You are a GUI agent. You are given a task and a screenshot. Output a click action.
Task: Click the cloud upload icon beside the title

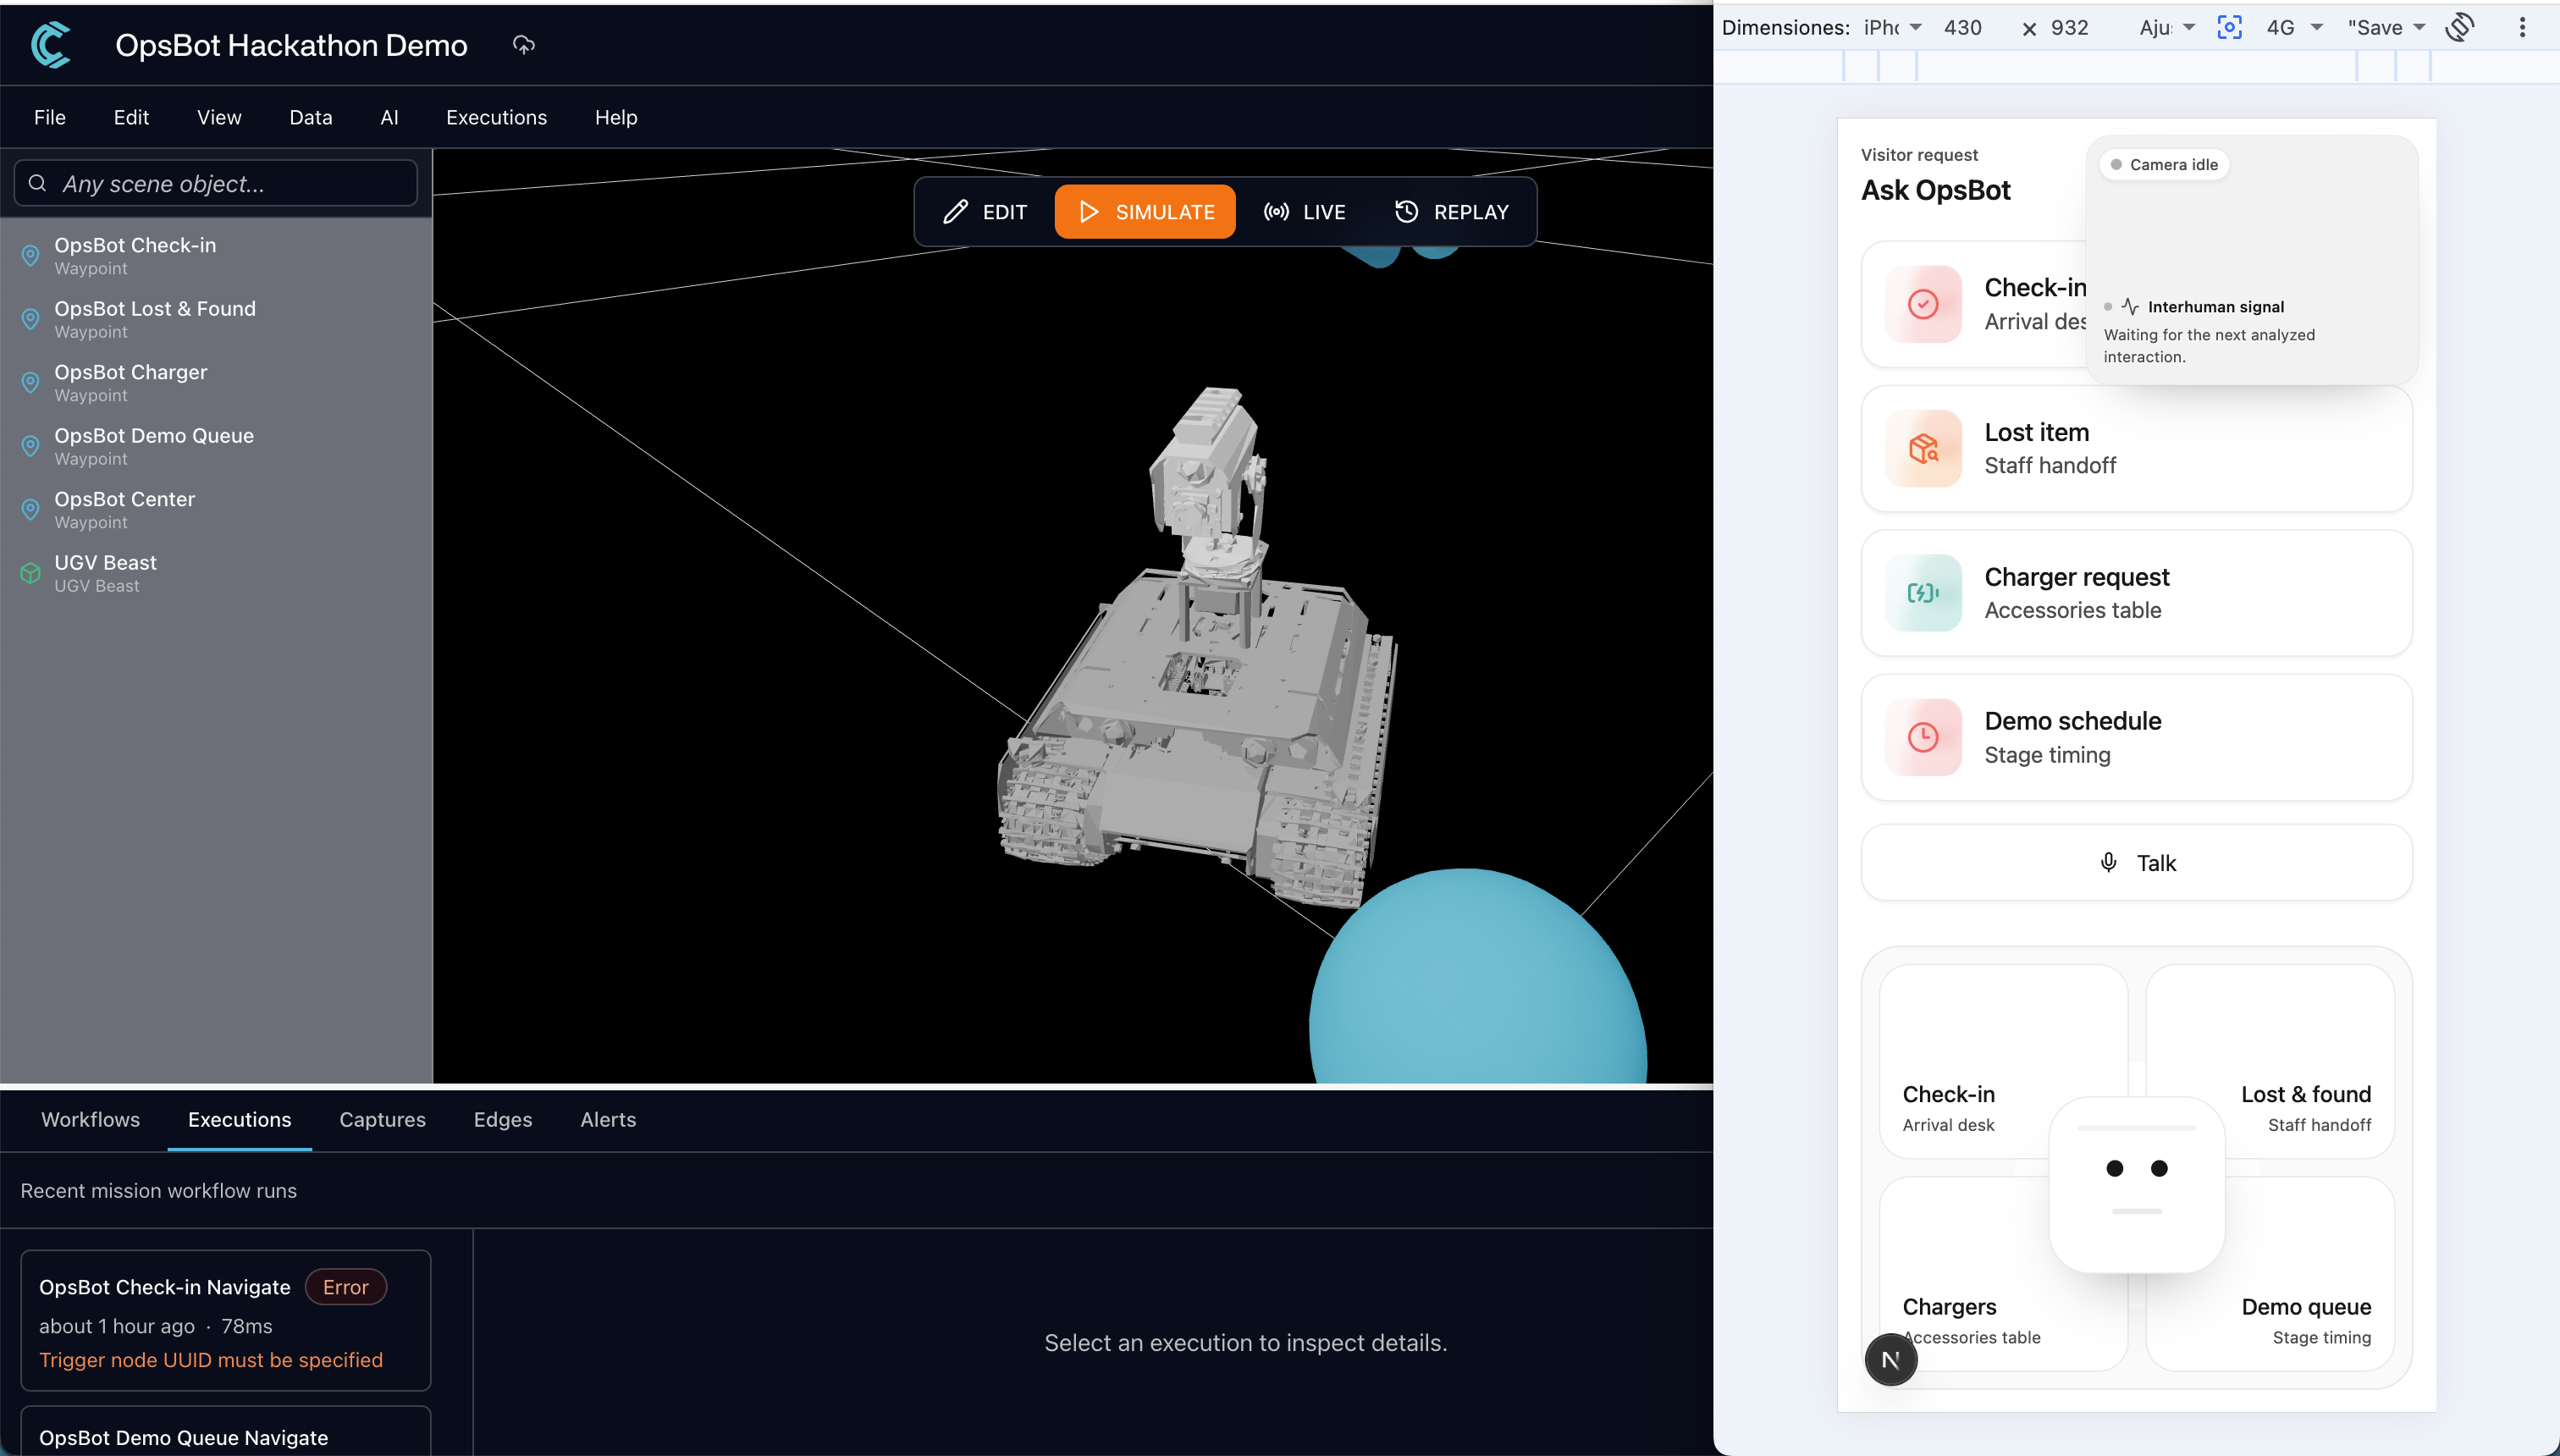pos(523,45)
